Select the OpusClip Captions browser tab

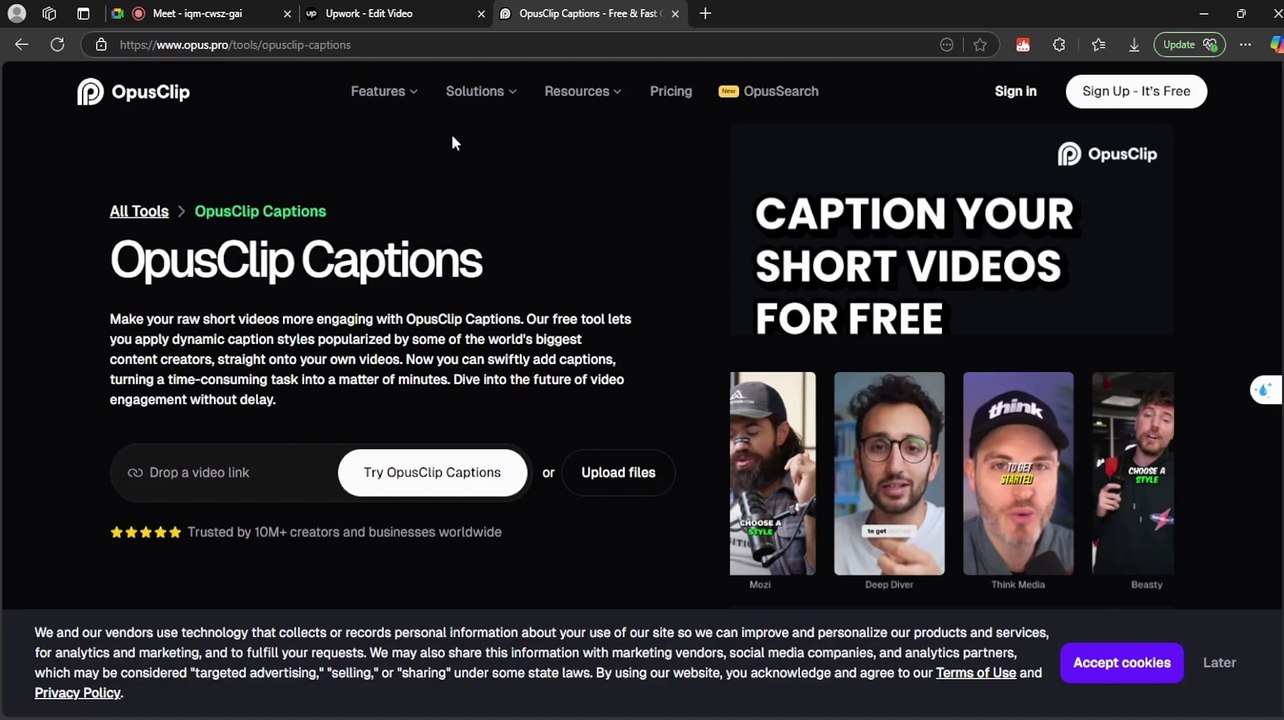pyautogui.click(x=588, y=14)
